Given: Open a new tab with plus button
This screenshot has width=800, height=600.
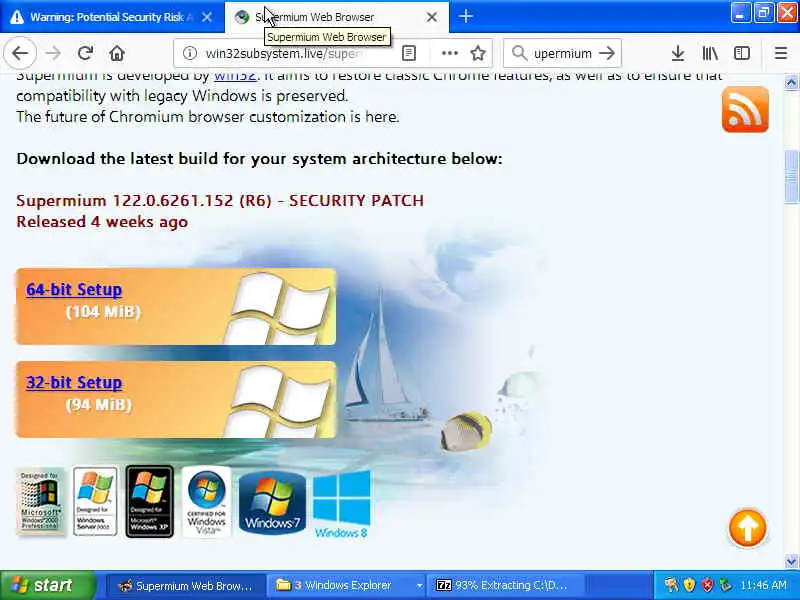Looking at the screenshot, I should tap(465, 17).
